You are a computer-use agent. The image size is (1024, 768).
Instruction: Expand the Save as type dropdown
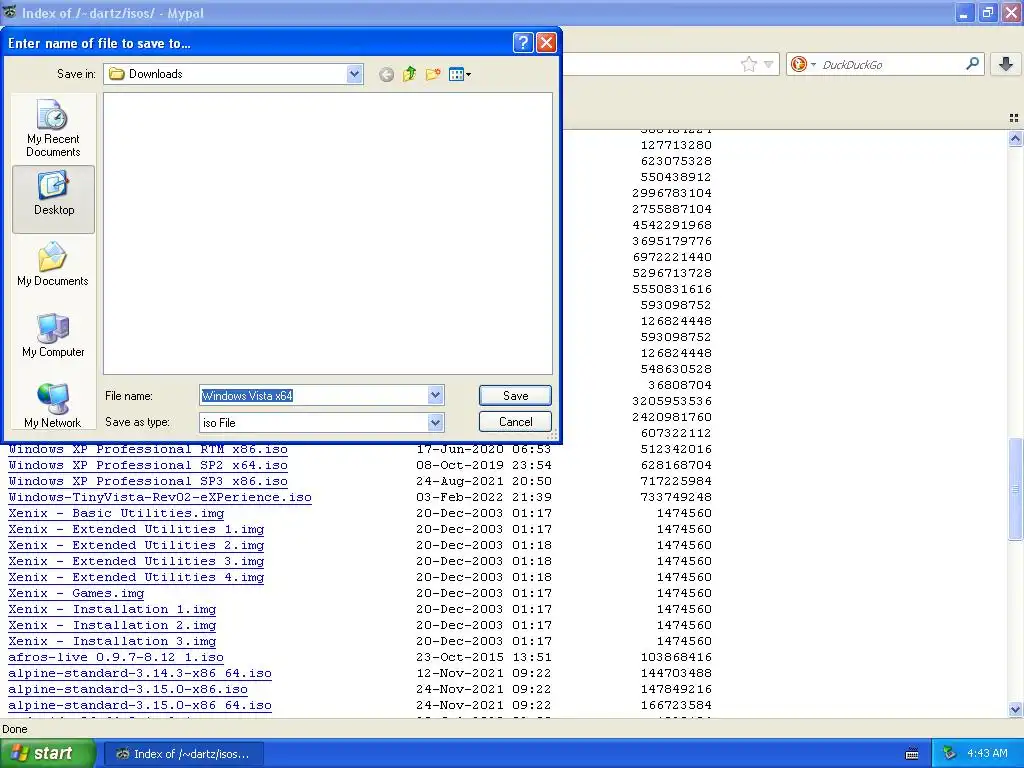[x=436, y=423]
